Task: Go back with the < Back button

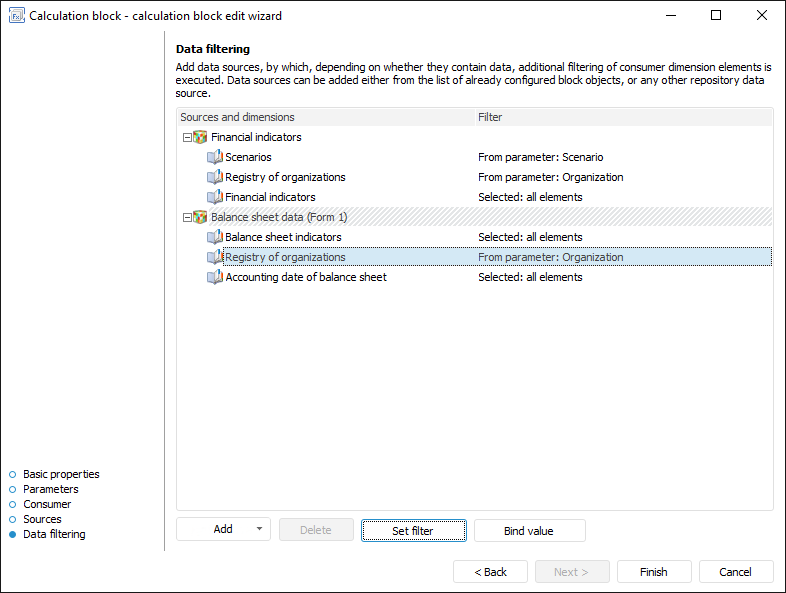Action: click(x=490, y=572)
